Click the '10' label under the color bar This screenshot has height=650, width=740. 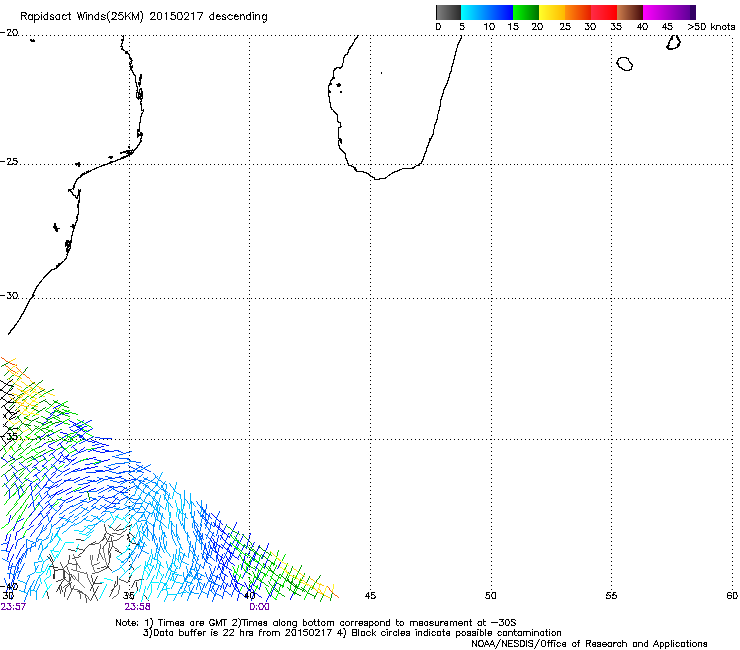pyautogui.click(x=489, y=27)
